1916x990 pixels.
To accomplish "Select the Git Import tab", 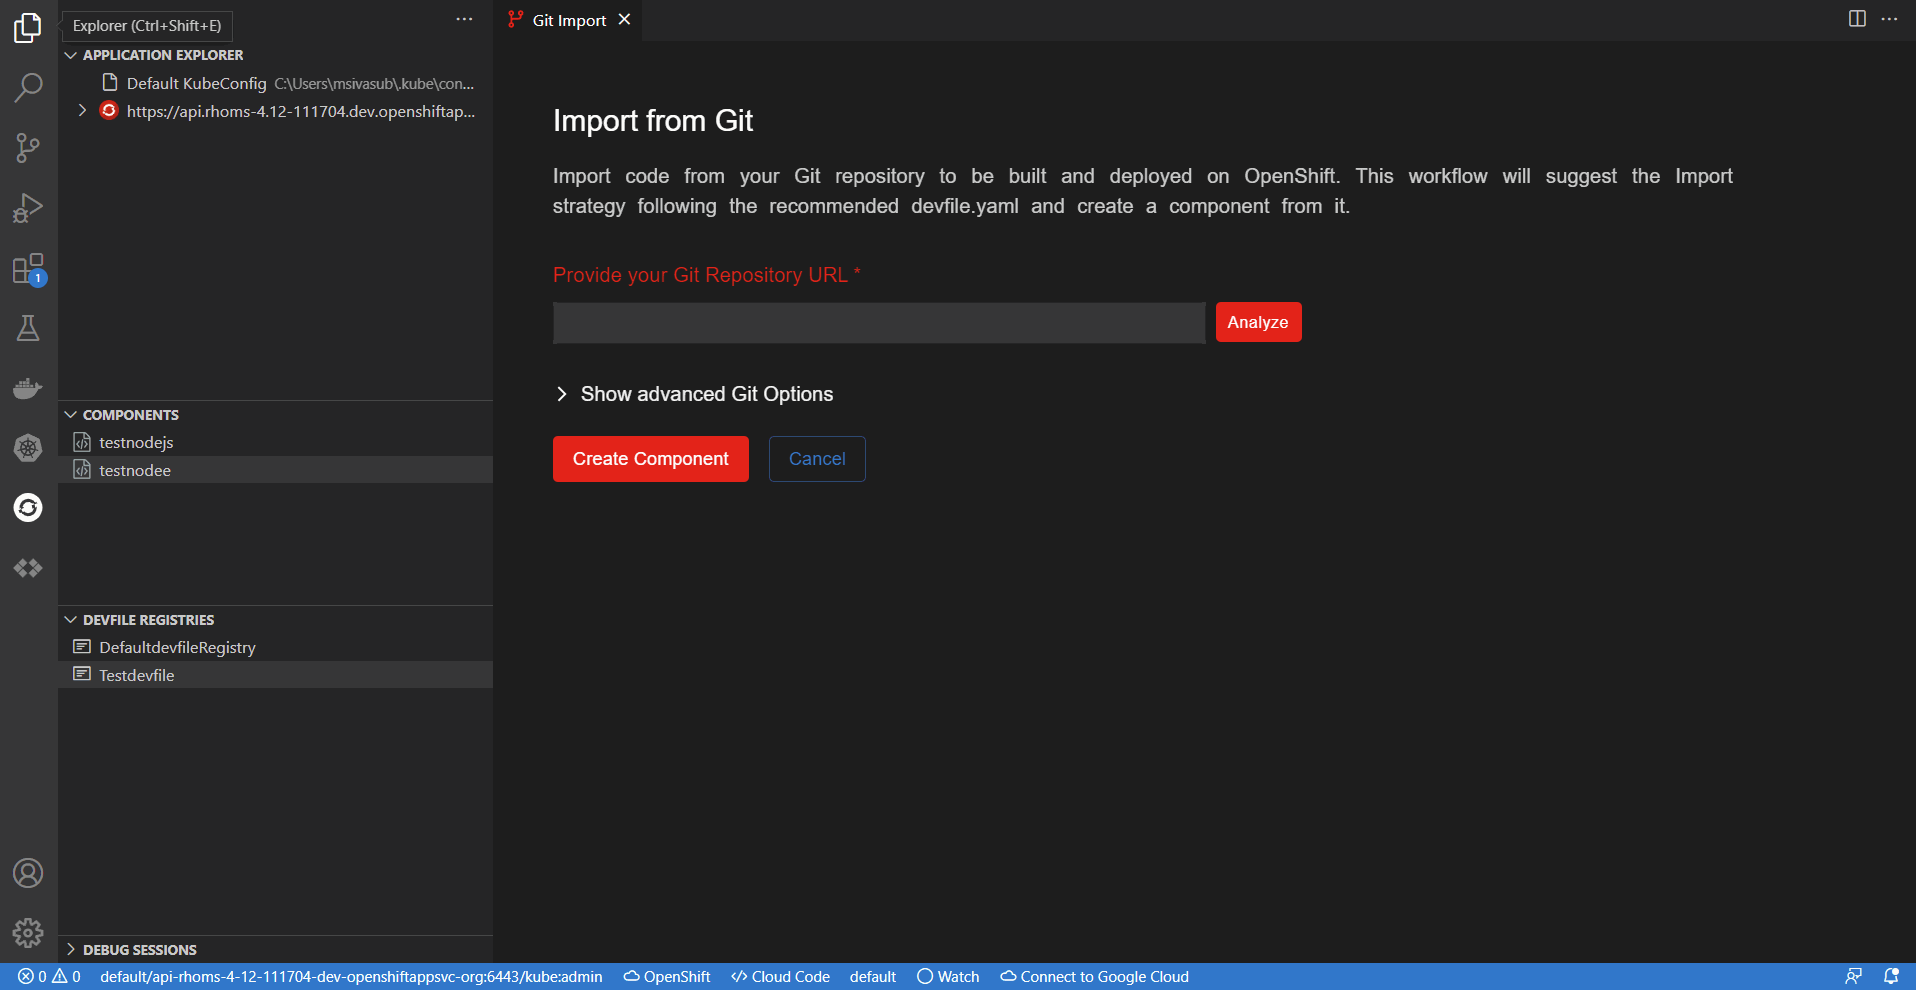I will 569,20.
